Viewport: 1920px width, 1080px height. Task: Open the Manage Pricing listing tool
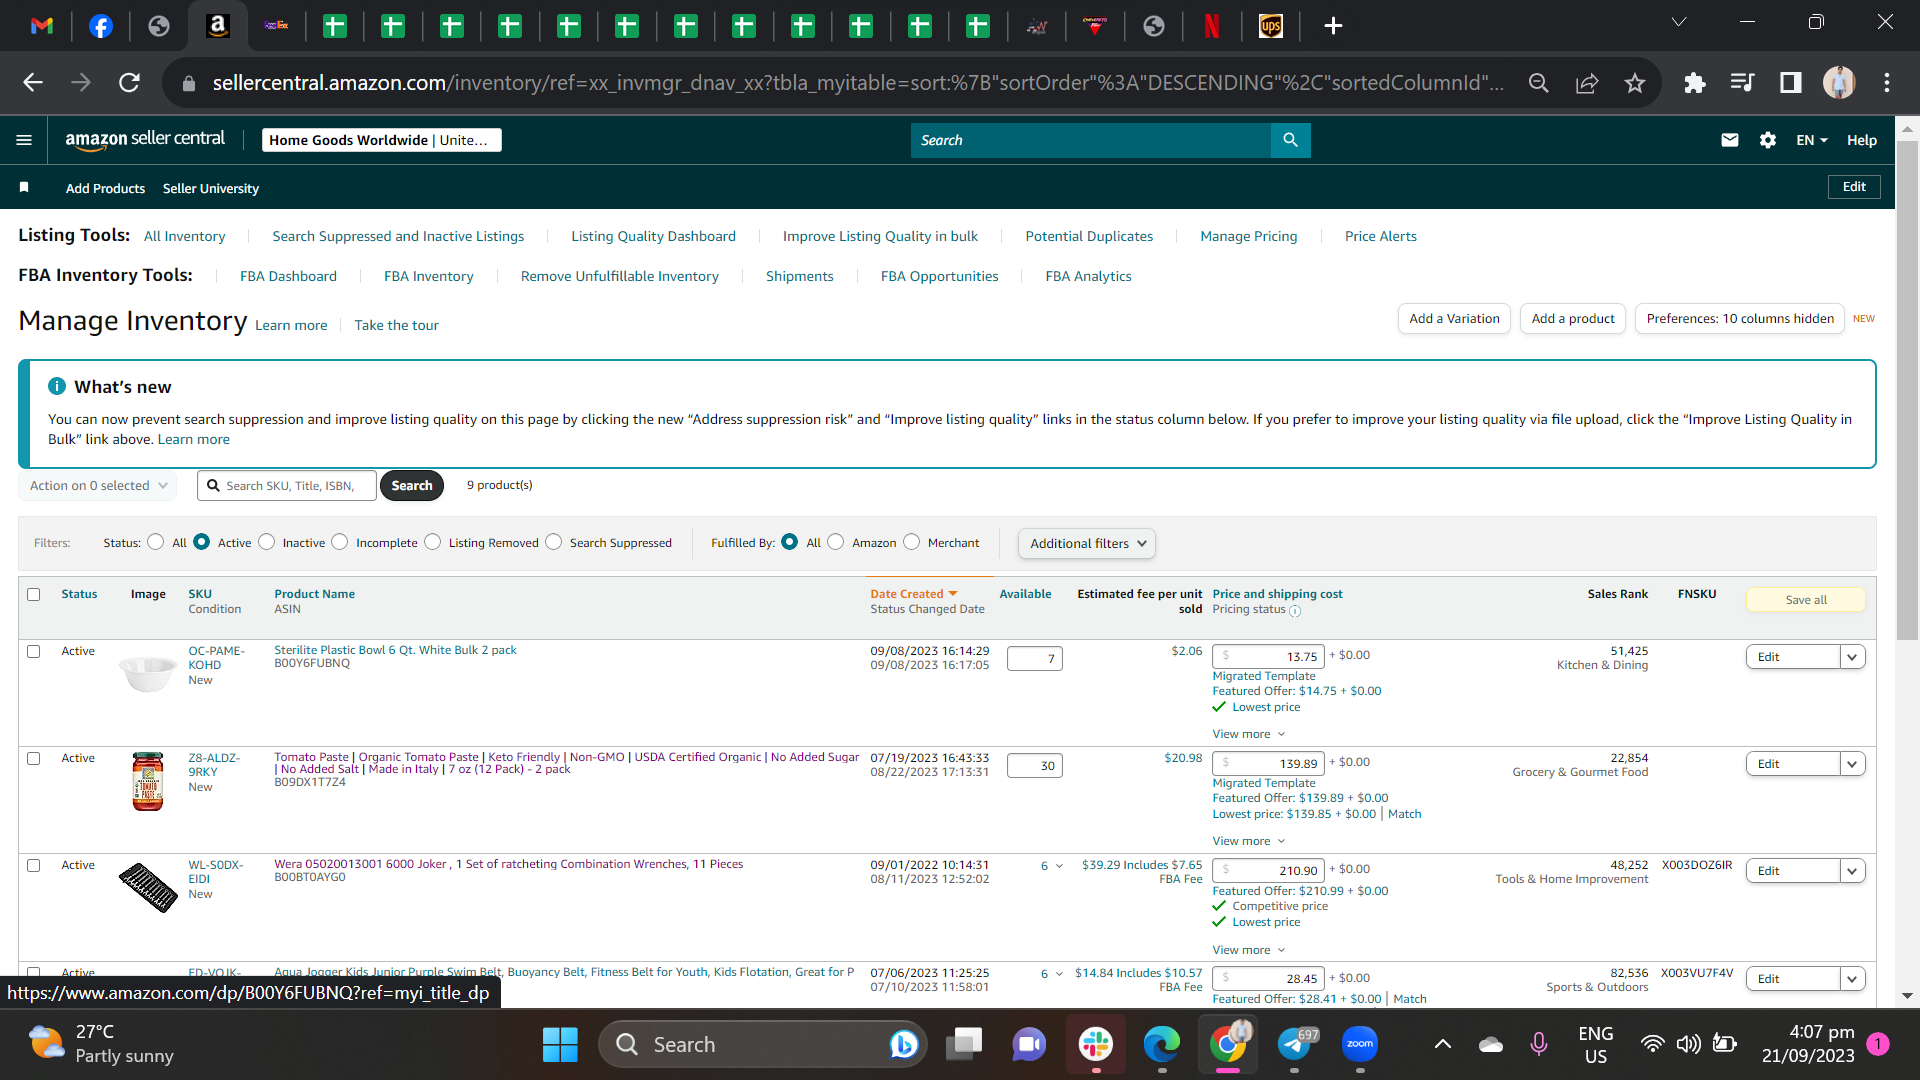pyautogui.click(x=1249, y=236)
